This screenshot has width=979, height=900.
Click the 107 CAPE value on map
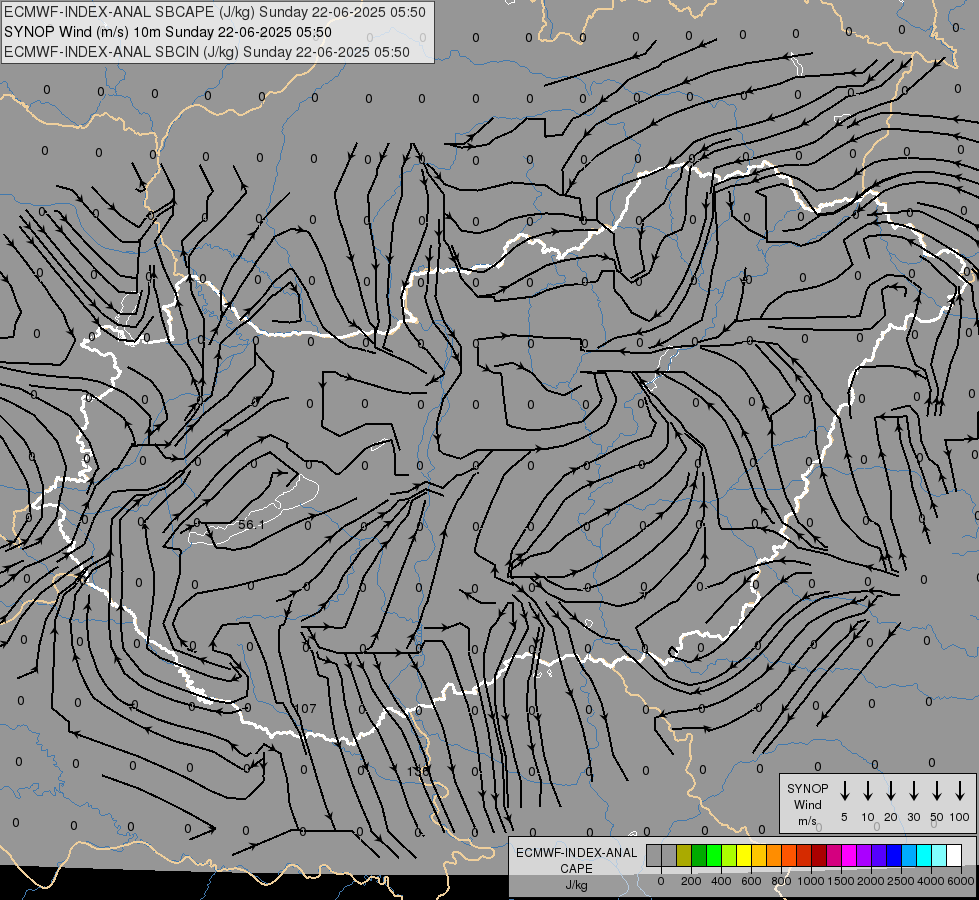[305, 709]
